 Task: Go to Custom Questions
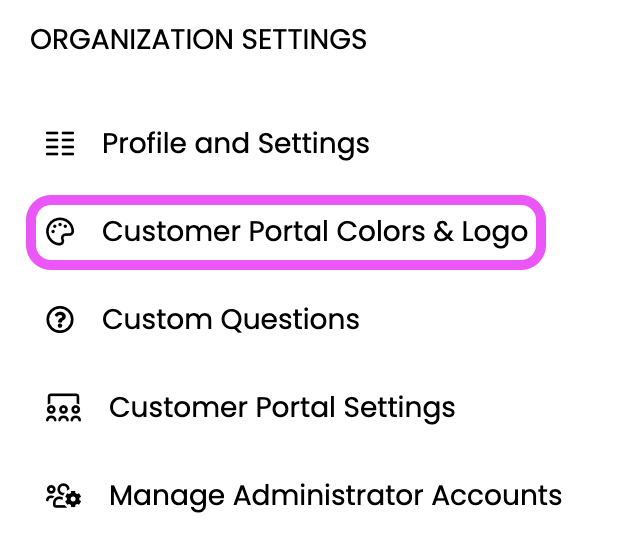point(231,320)
